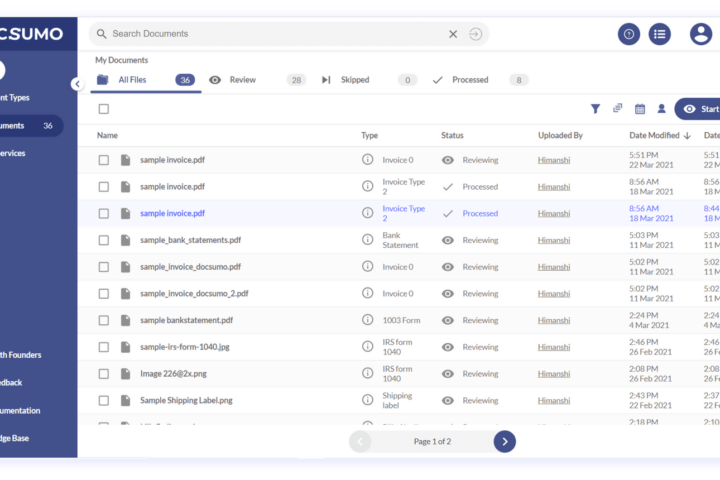This screenshot has height=480, width=720.
Task: Open the list menu icon in header
Action: point(659,34)
